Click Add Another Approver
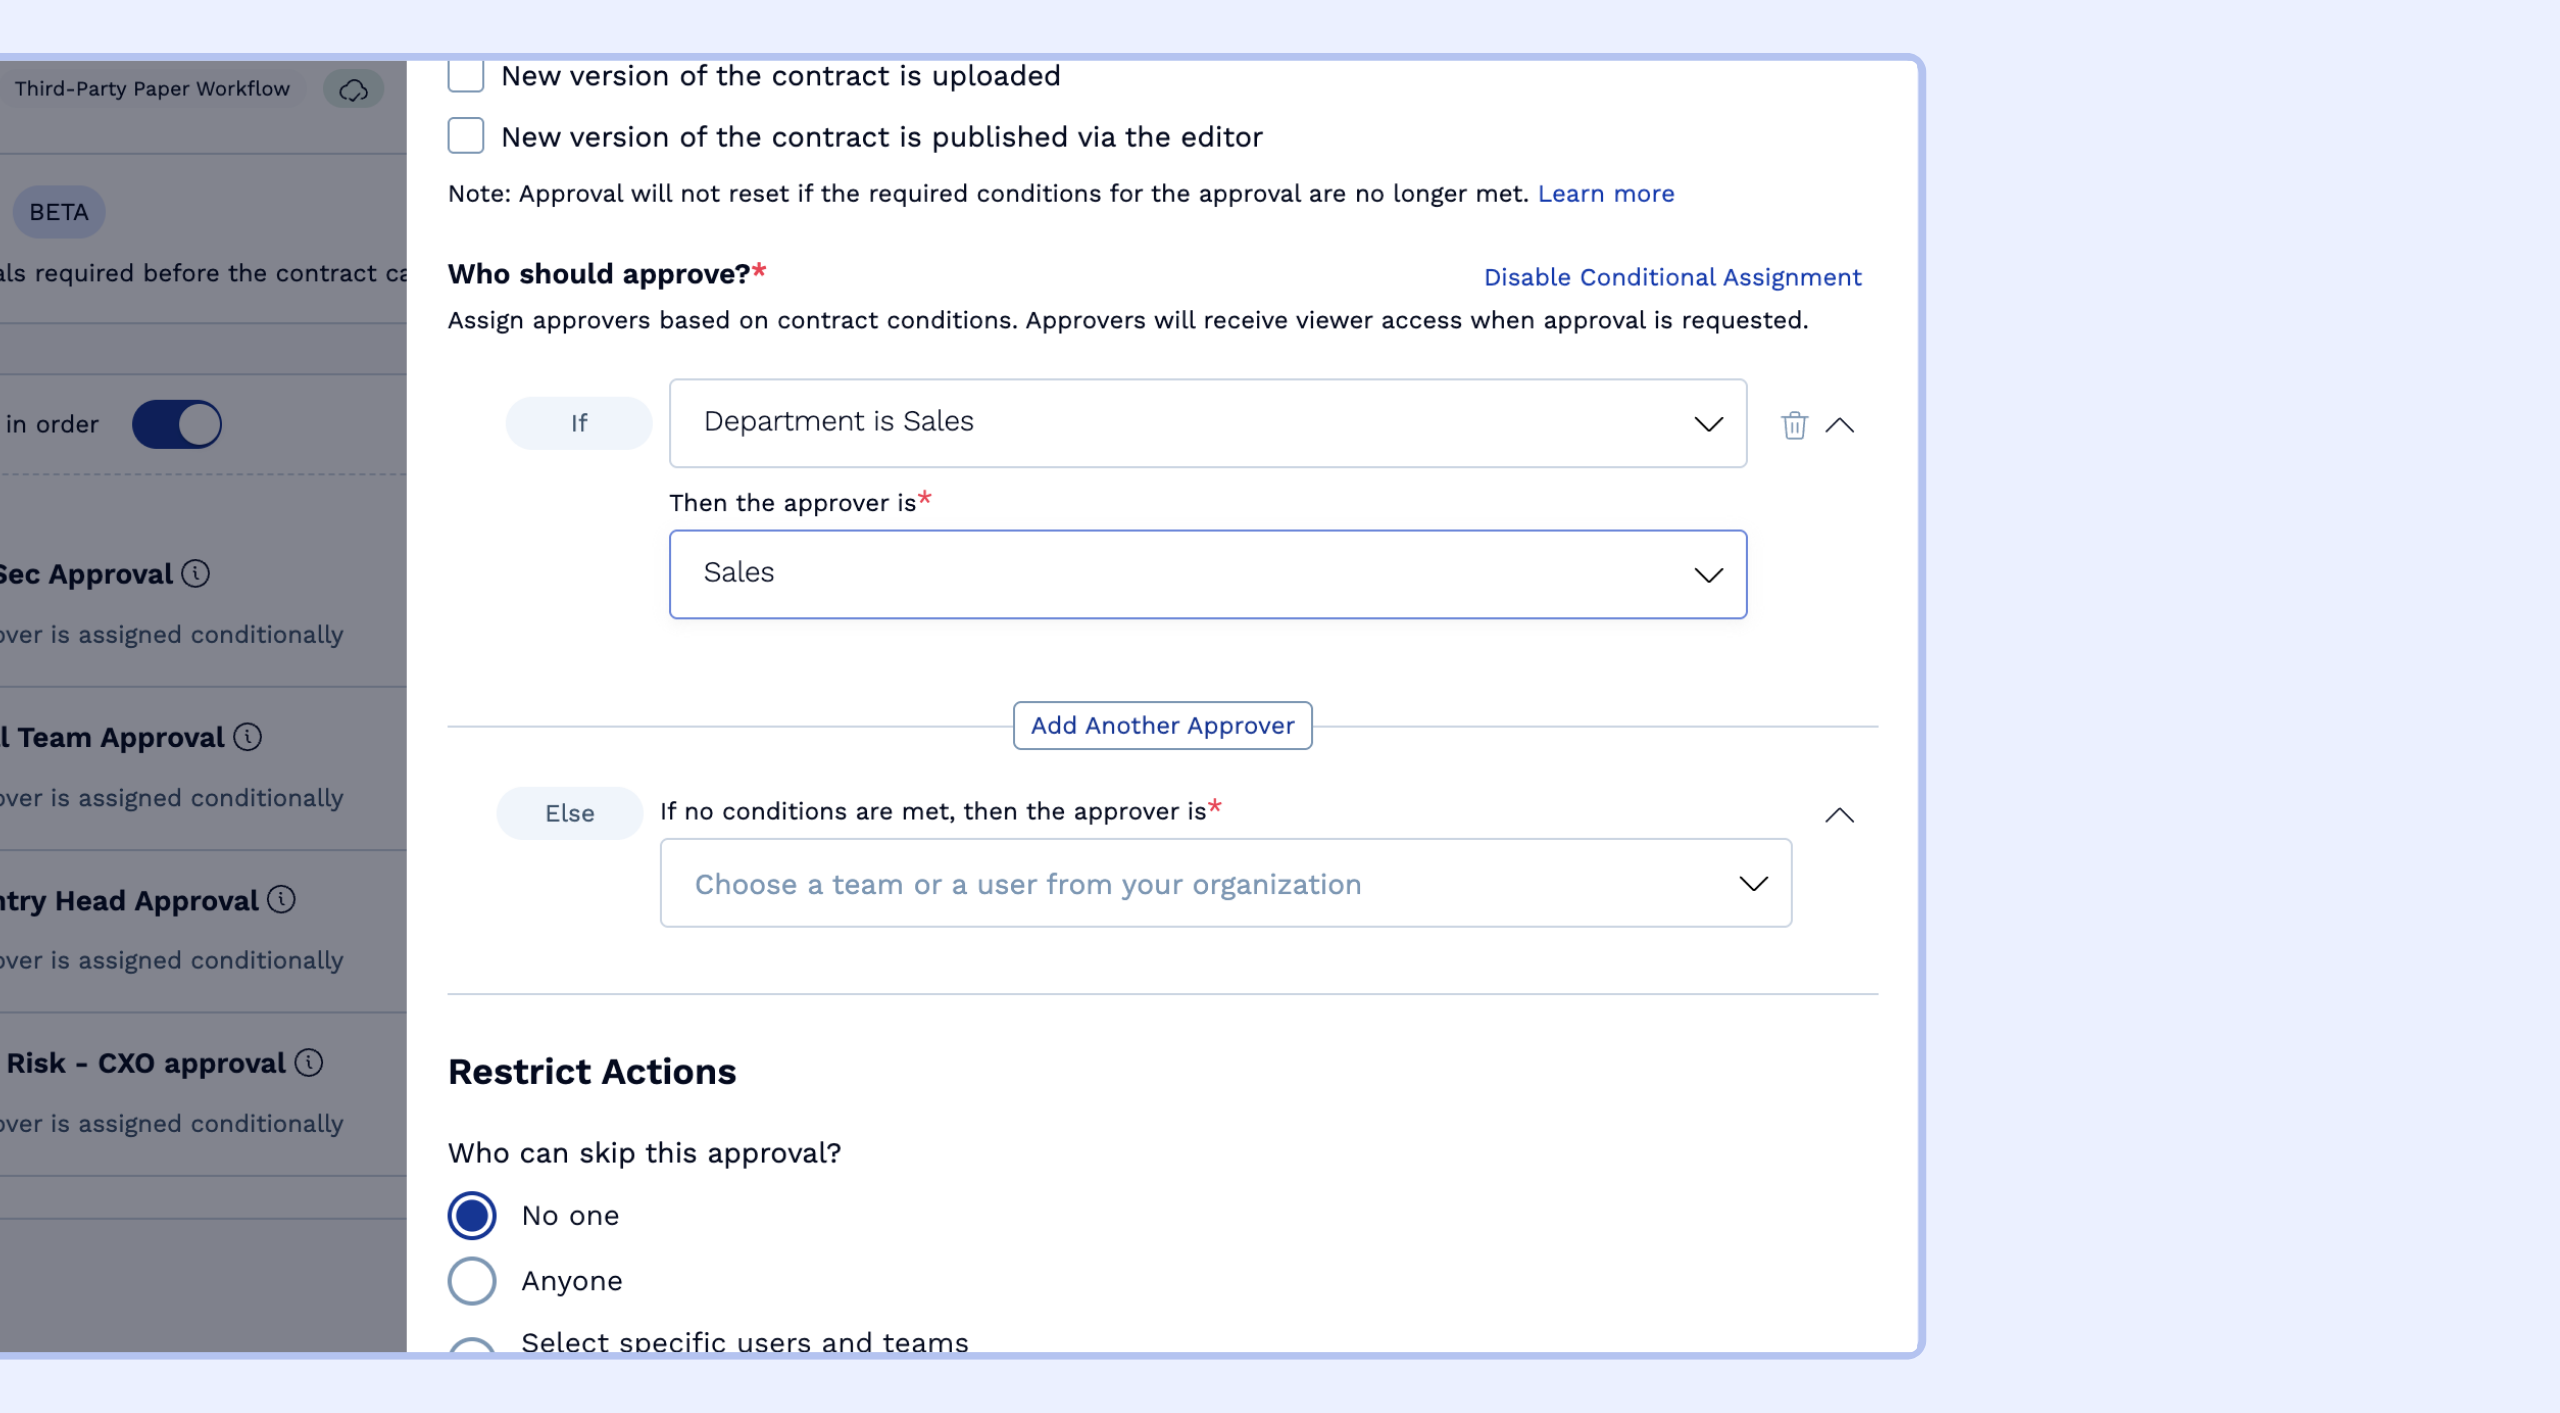Viewport: 2560px width, 1413px height. (x=1162, y=725)
